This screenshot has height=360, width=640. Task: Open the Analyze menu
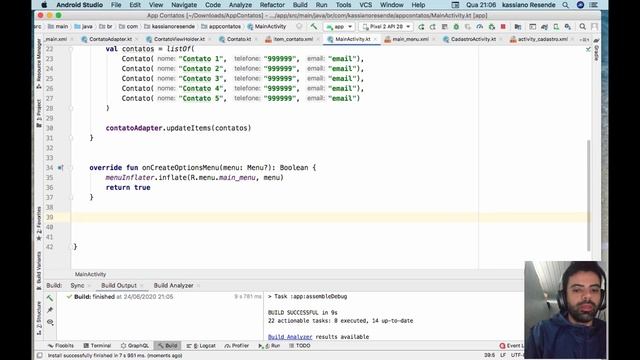coord(240,5)
